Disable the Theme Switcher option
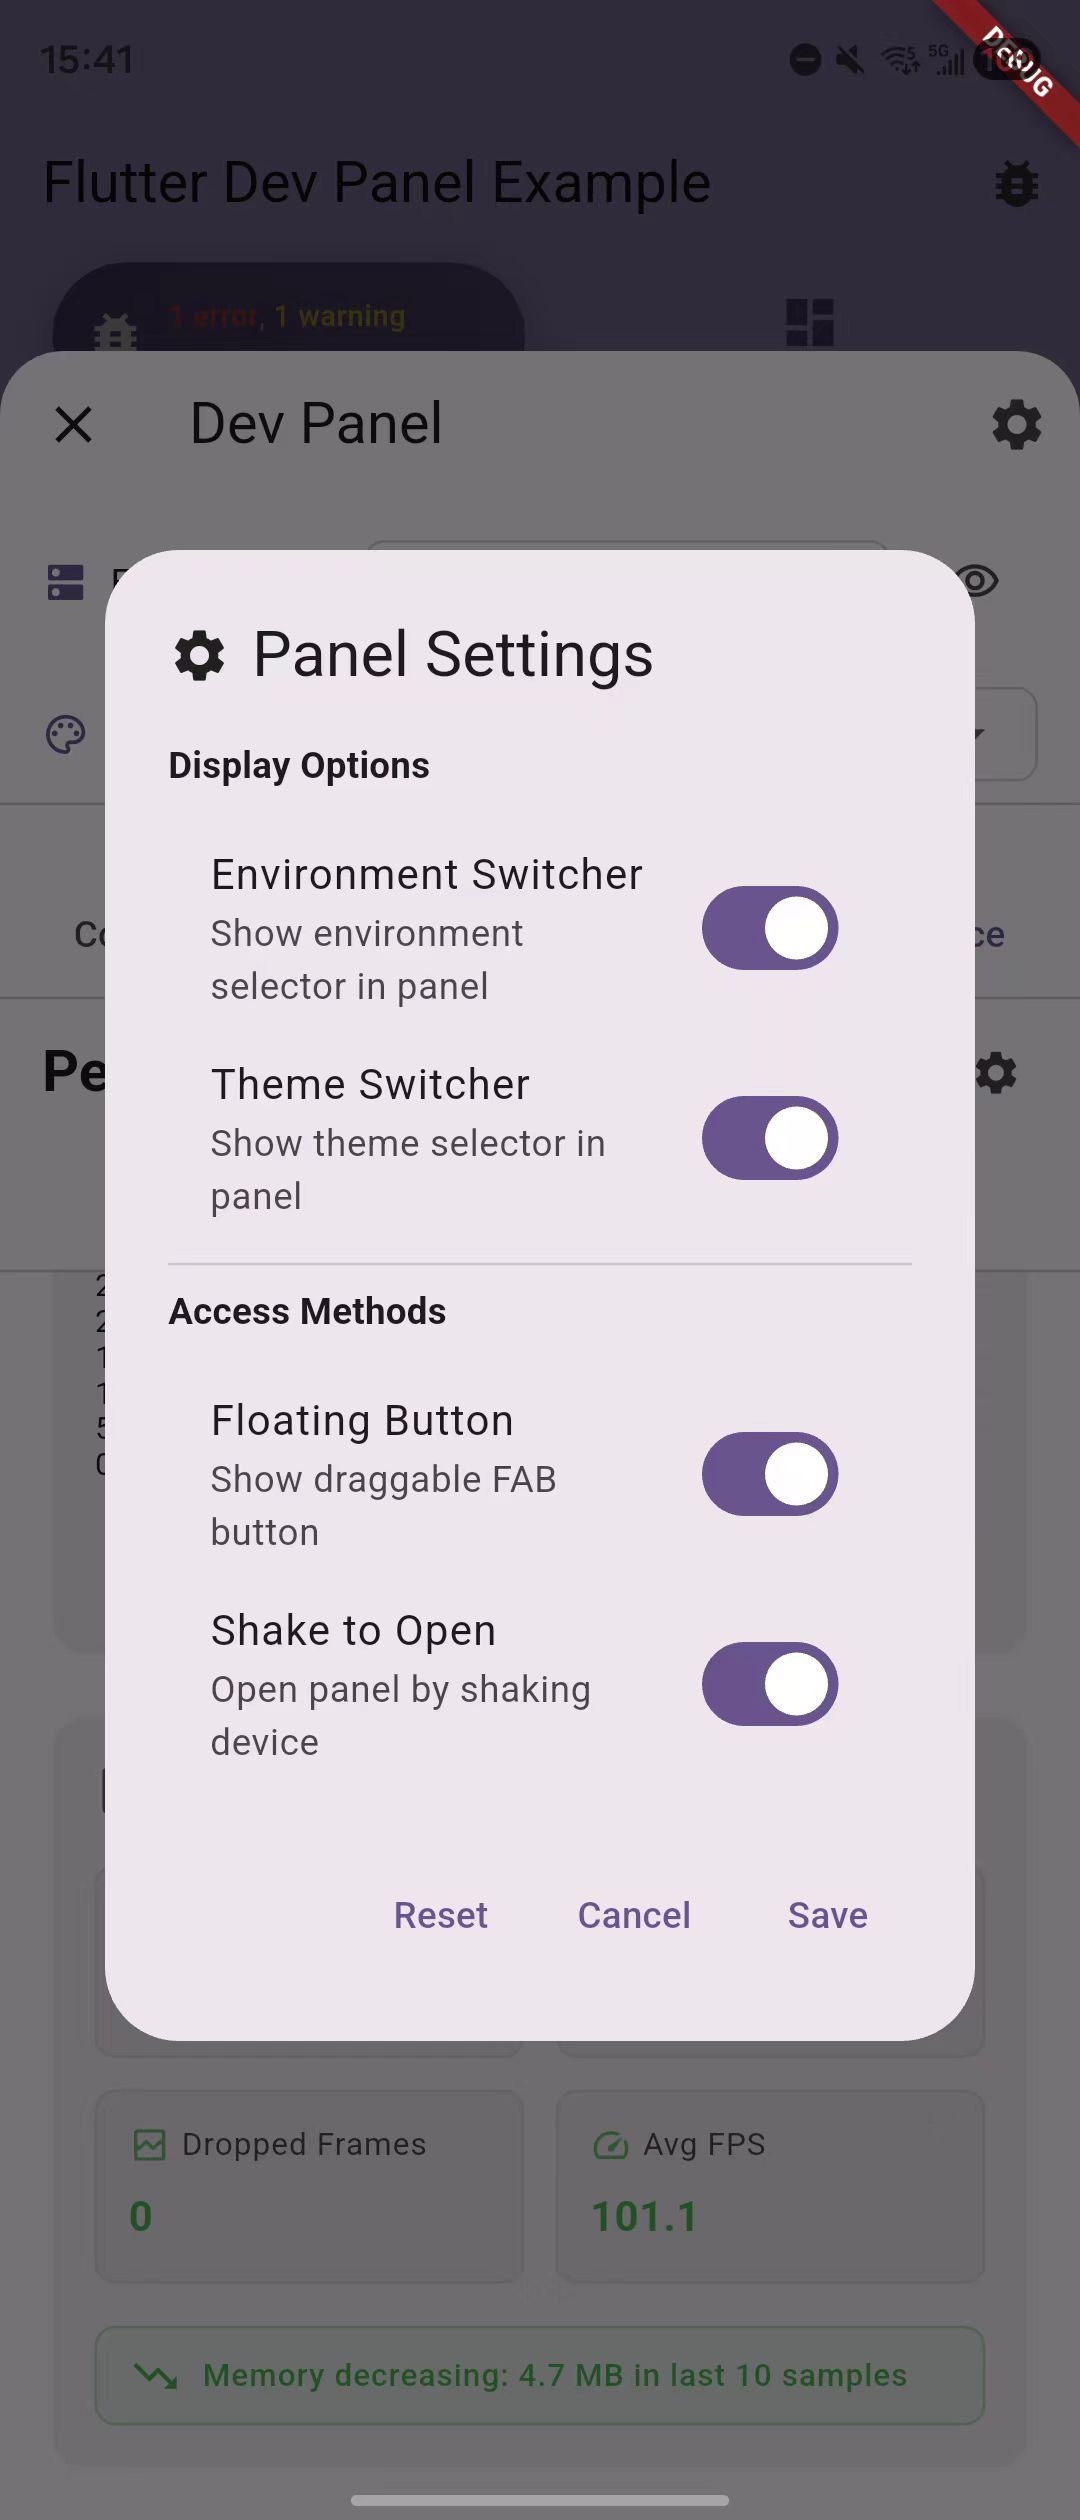 (769, 1139)
